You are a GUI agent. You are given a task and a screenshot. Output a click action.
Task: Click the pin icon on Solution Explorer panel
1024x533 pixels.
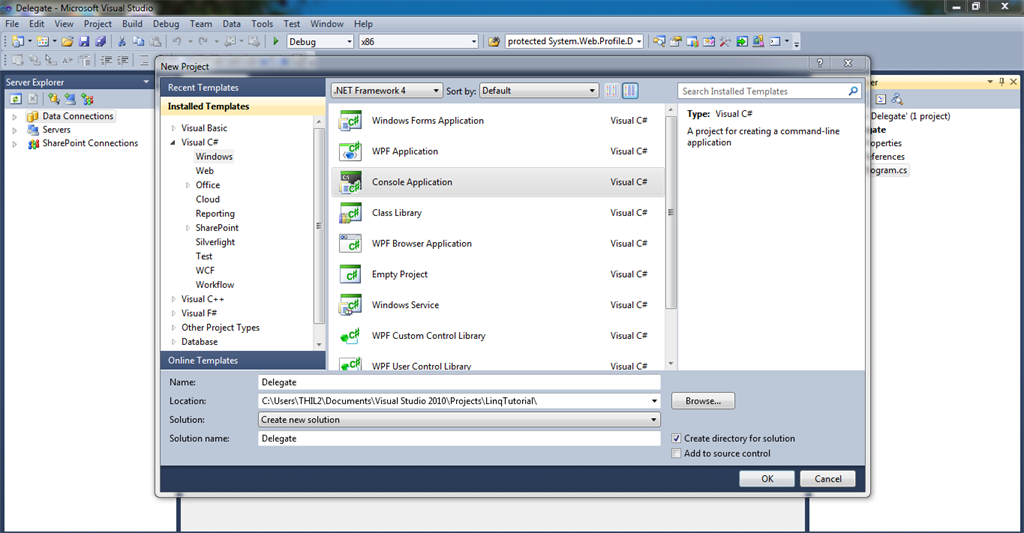pyautogui.click(x=1002, y=82)
